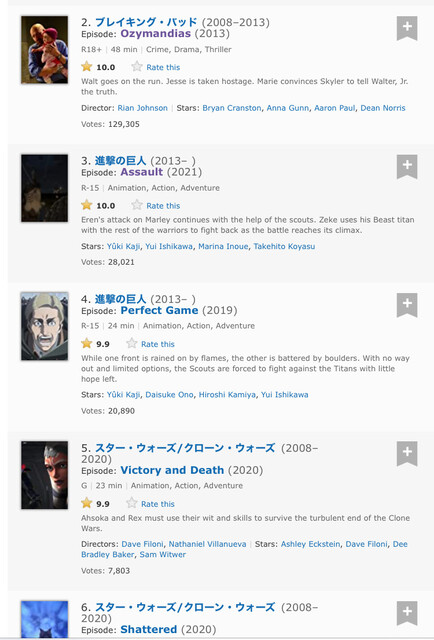Open the Perfect Game poster thumbnail
Screen dimensions: 434x640
pyautogui.click(x=45, y=326)
